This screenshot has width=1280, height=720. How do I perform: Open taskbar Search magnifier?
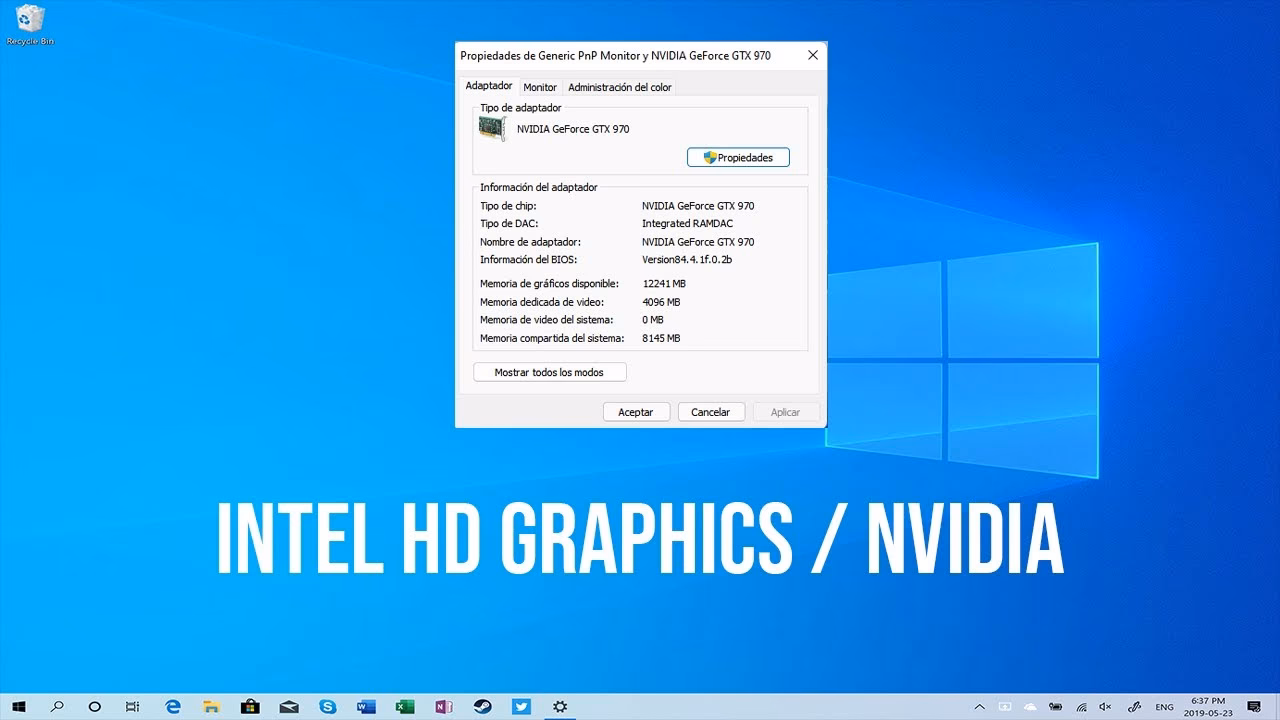(x=57, y=706)
